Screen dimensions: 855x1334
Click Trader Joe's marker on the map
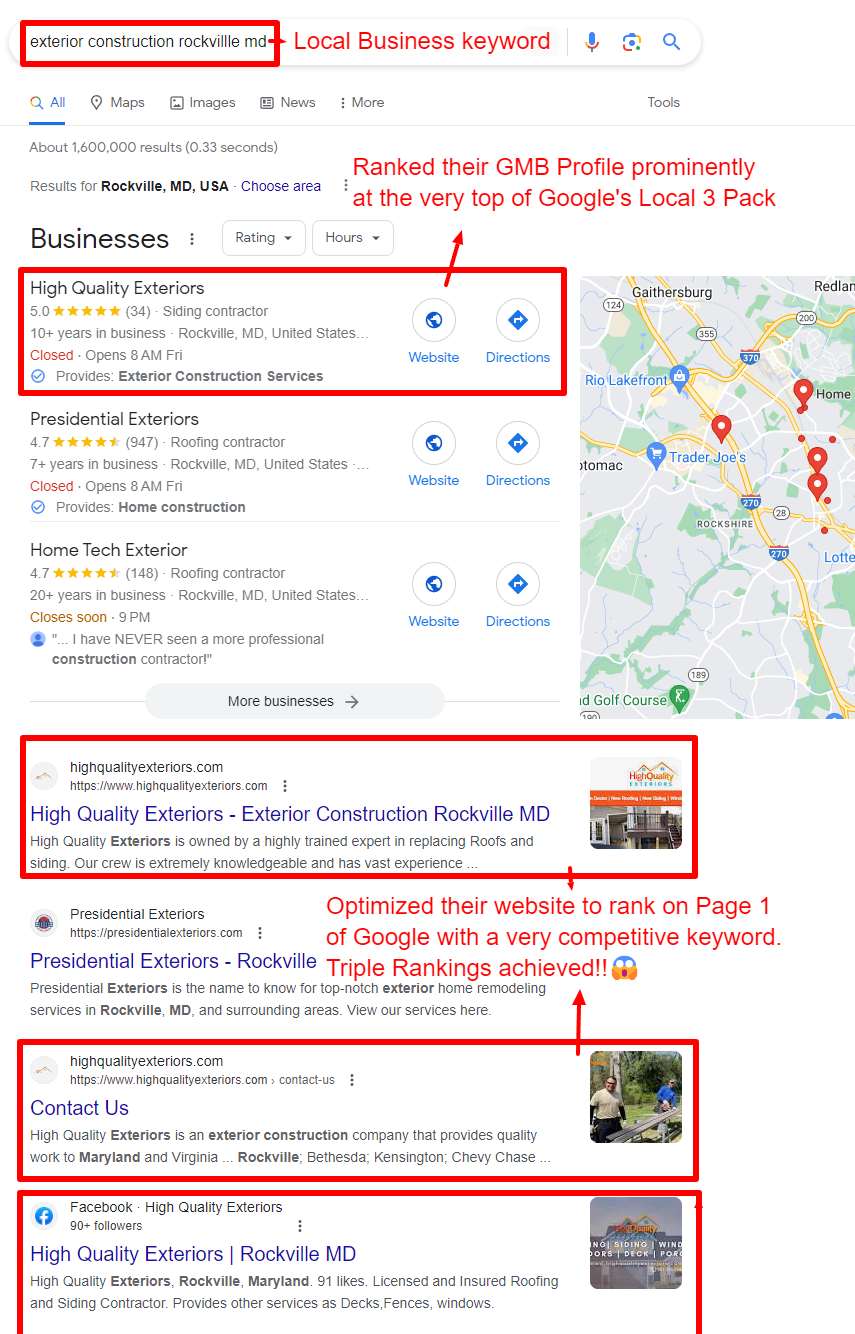tap(656, 455)
